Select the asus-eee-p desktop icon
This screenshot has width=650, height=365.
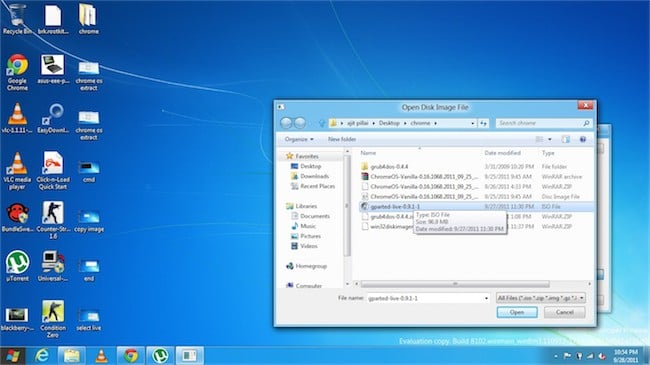click(53, 70)
